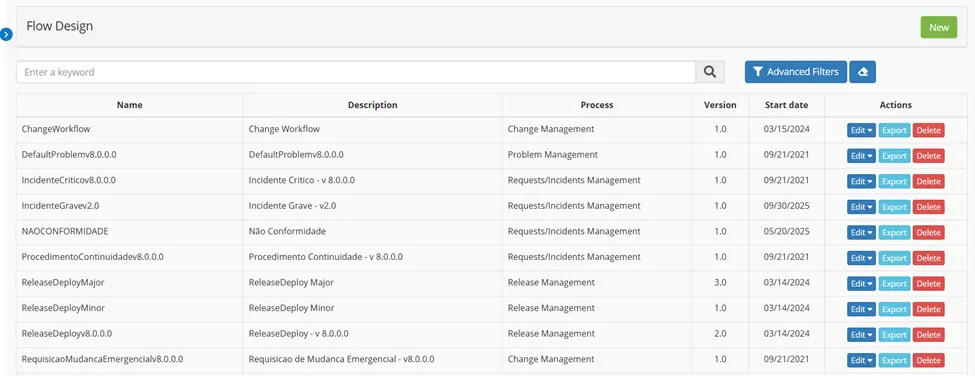Open Edit dropdown for ChangeWorkflow
Viewport: 975px width, 376px height.
[861, 130]
